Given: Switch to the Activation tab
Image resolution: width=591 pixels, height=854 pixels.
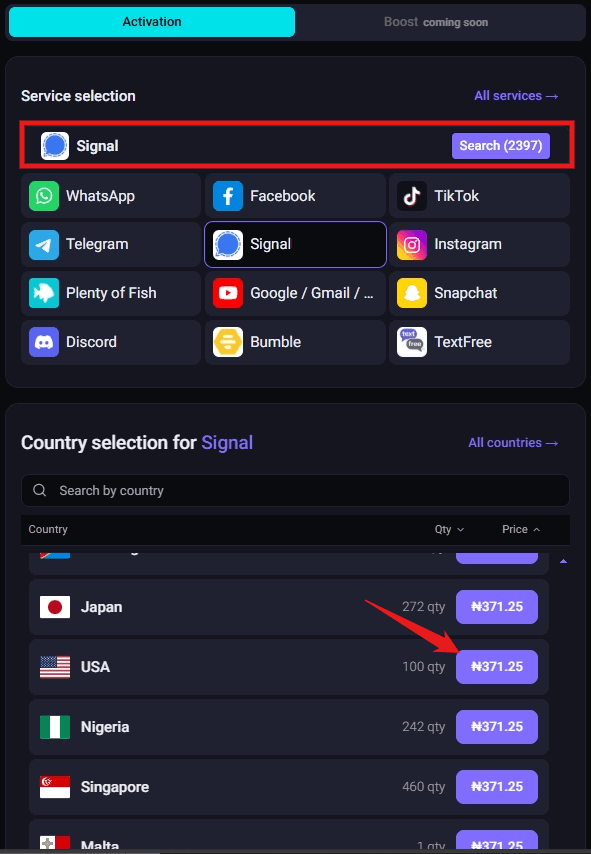Looking at the screenshot, I should [151, 21].
